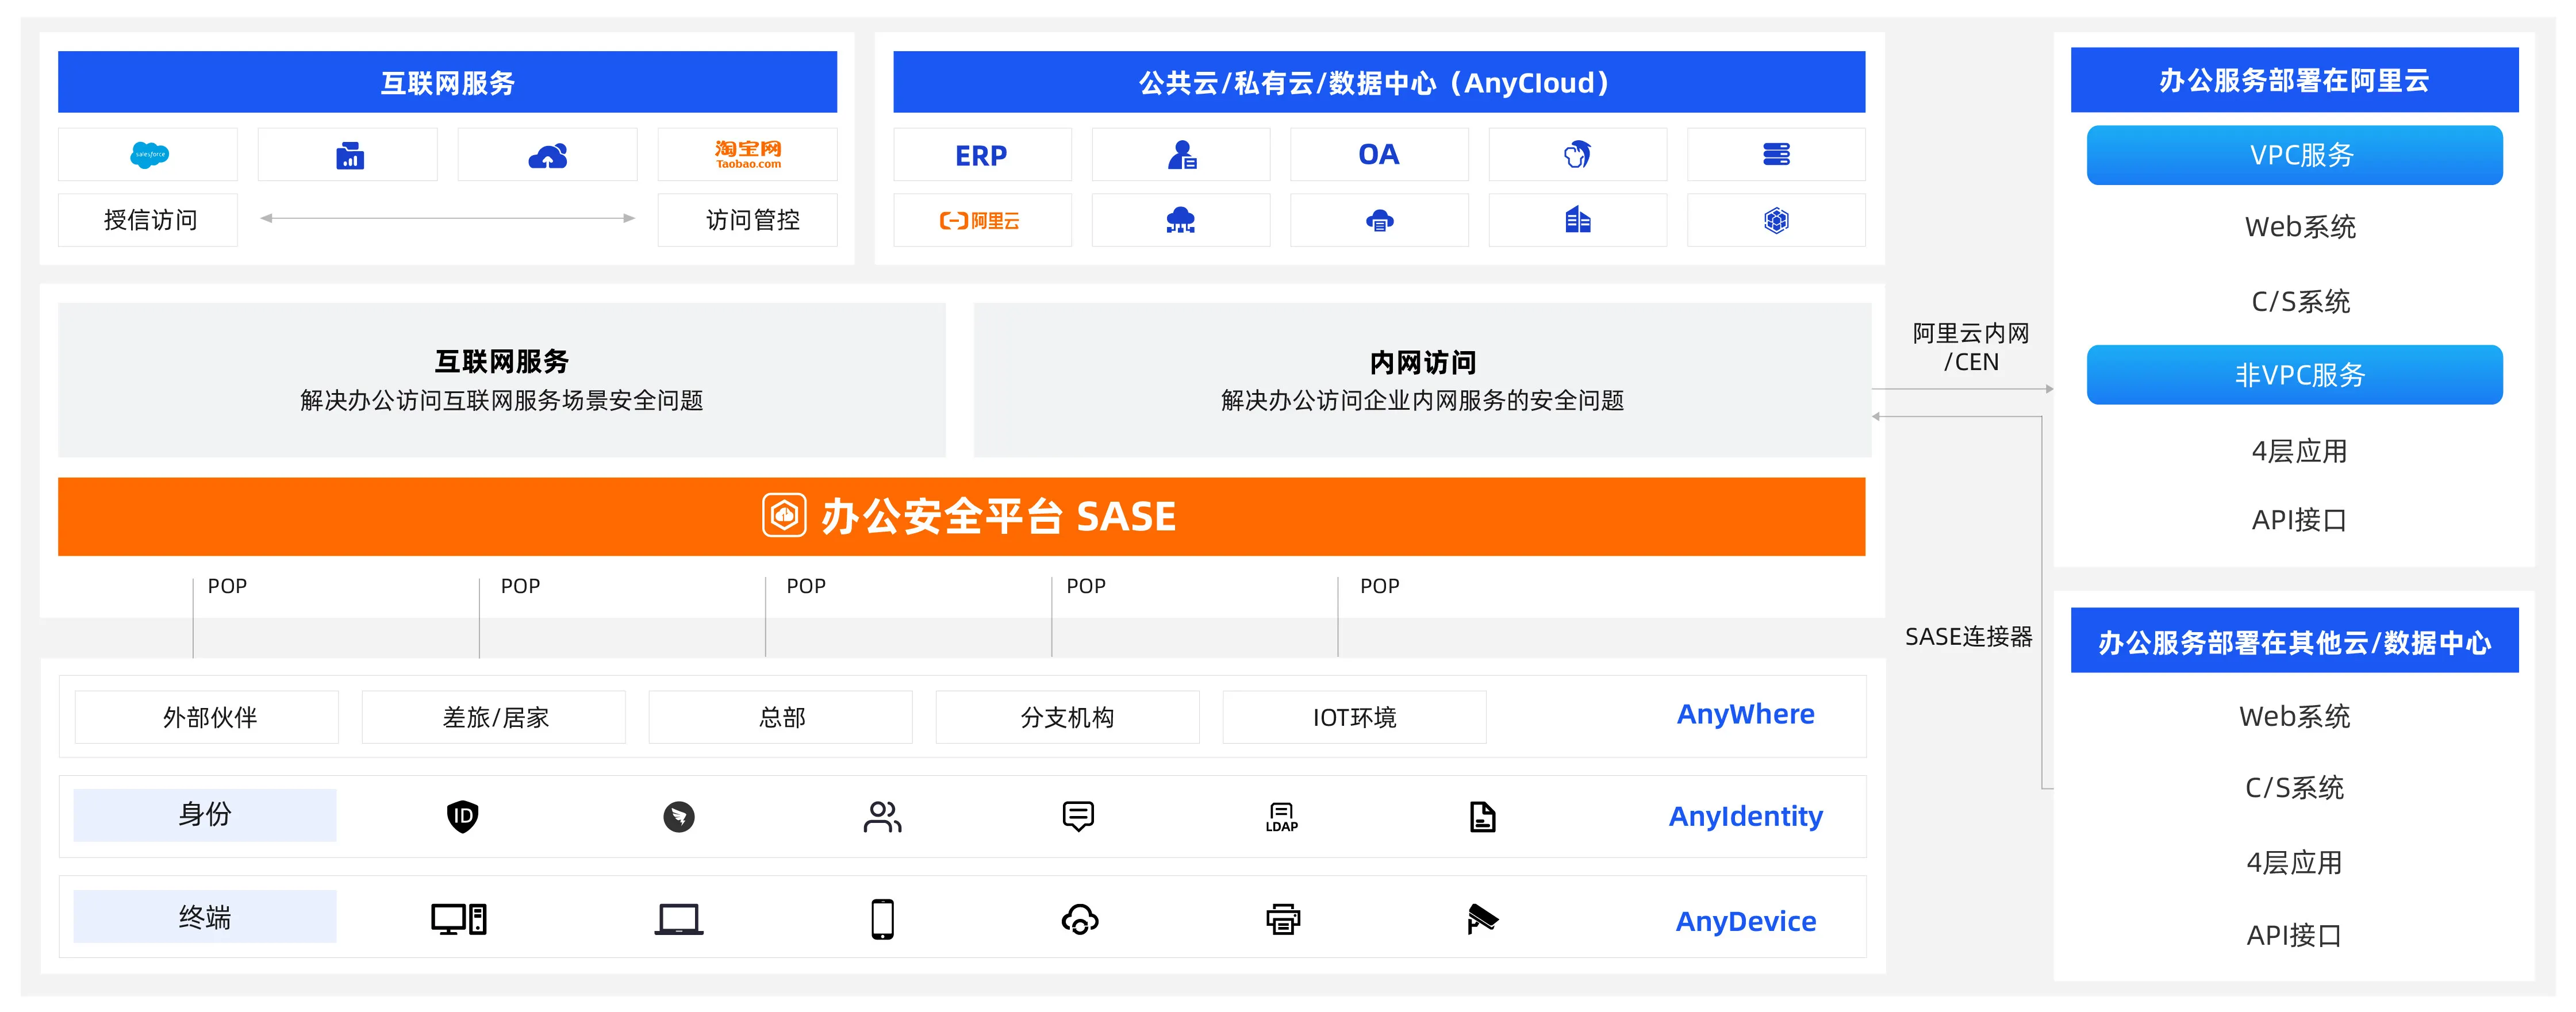Click the Alibaba Cloud logo tile
2576x1012 pixels.
pyautogui.click(x=981, y=221)
